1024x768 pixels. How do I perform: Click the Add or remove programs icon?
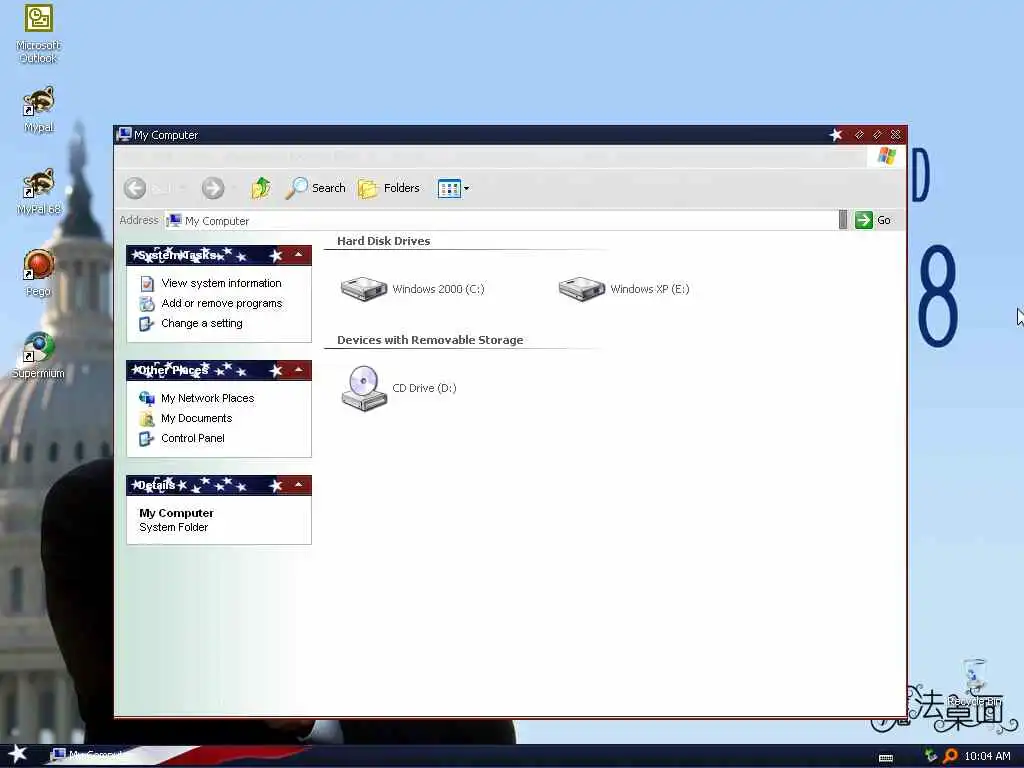pos(147,304)
